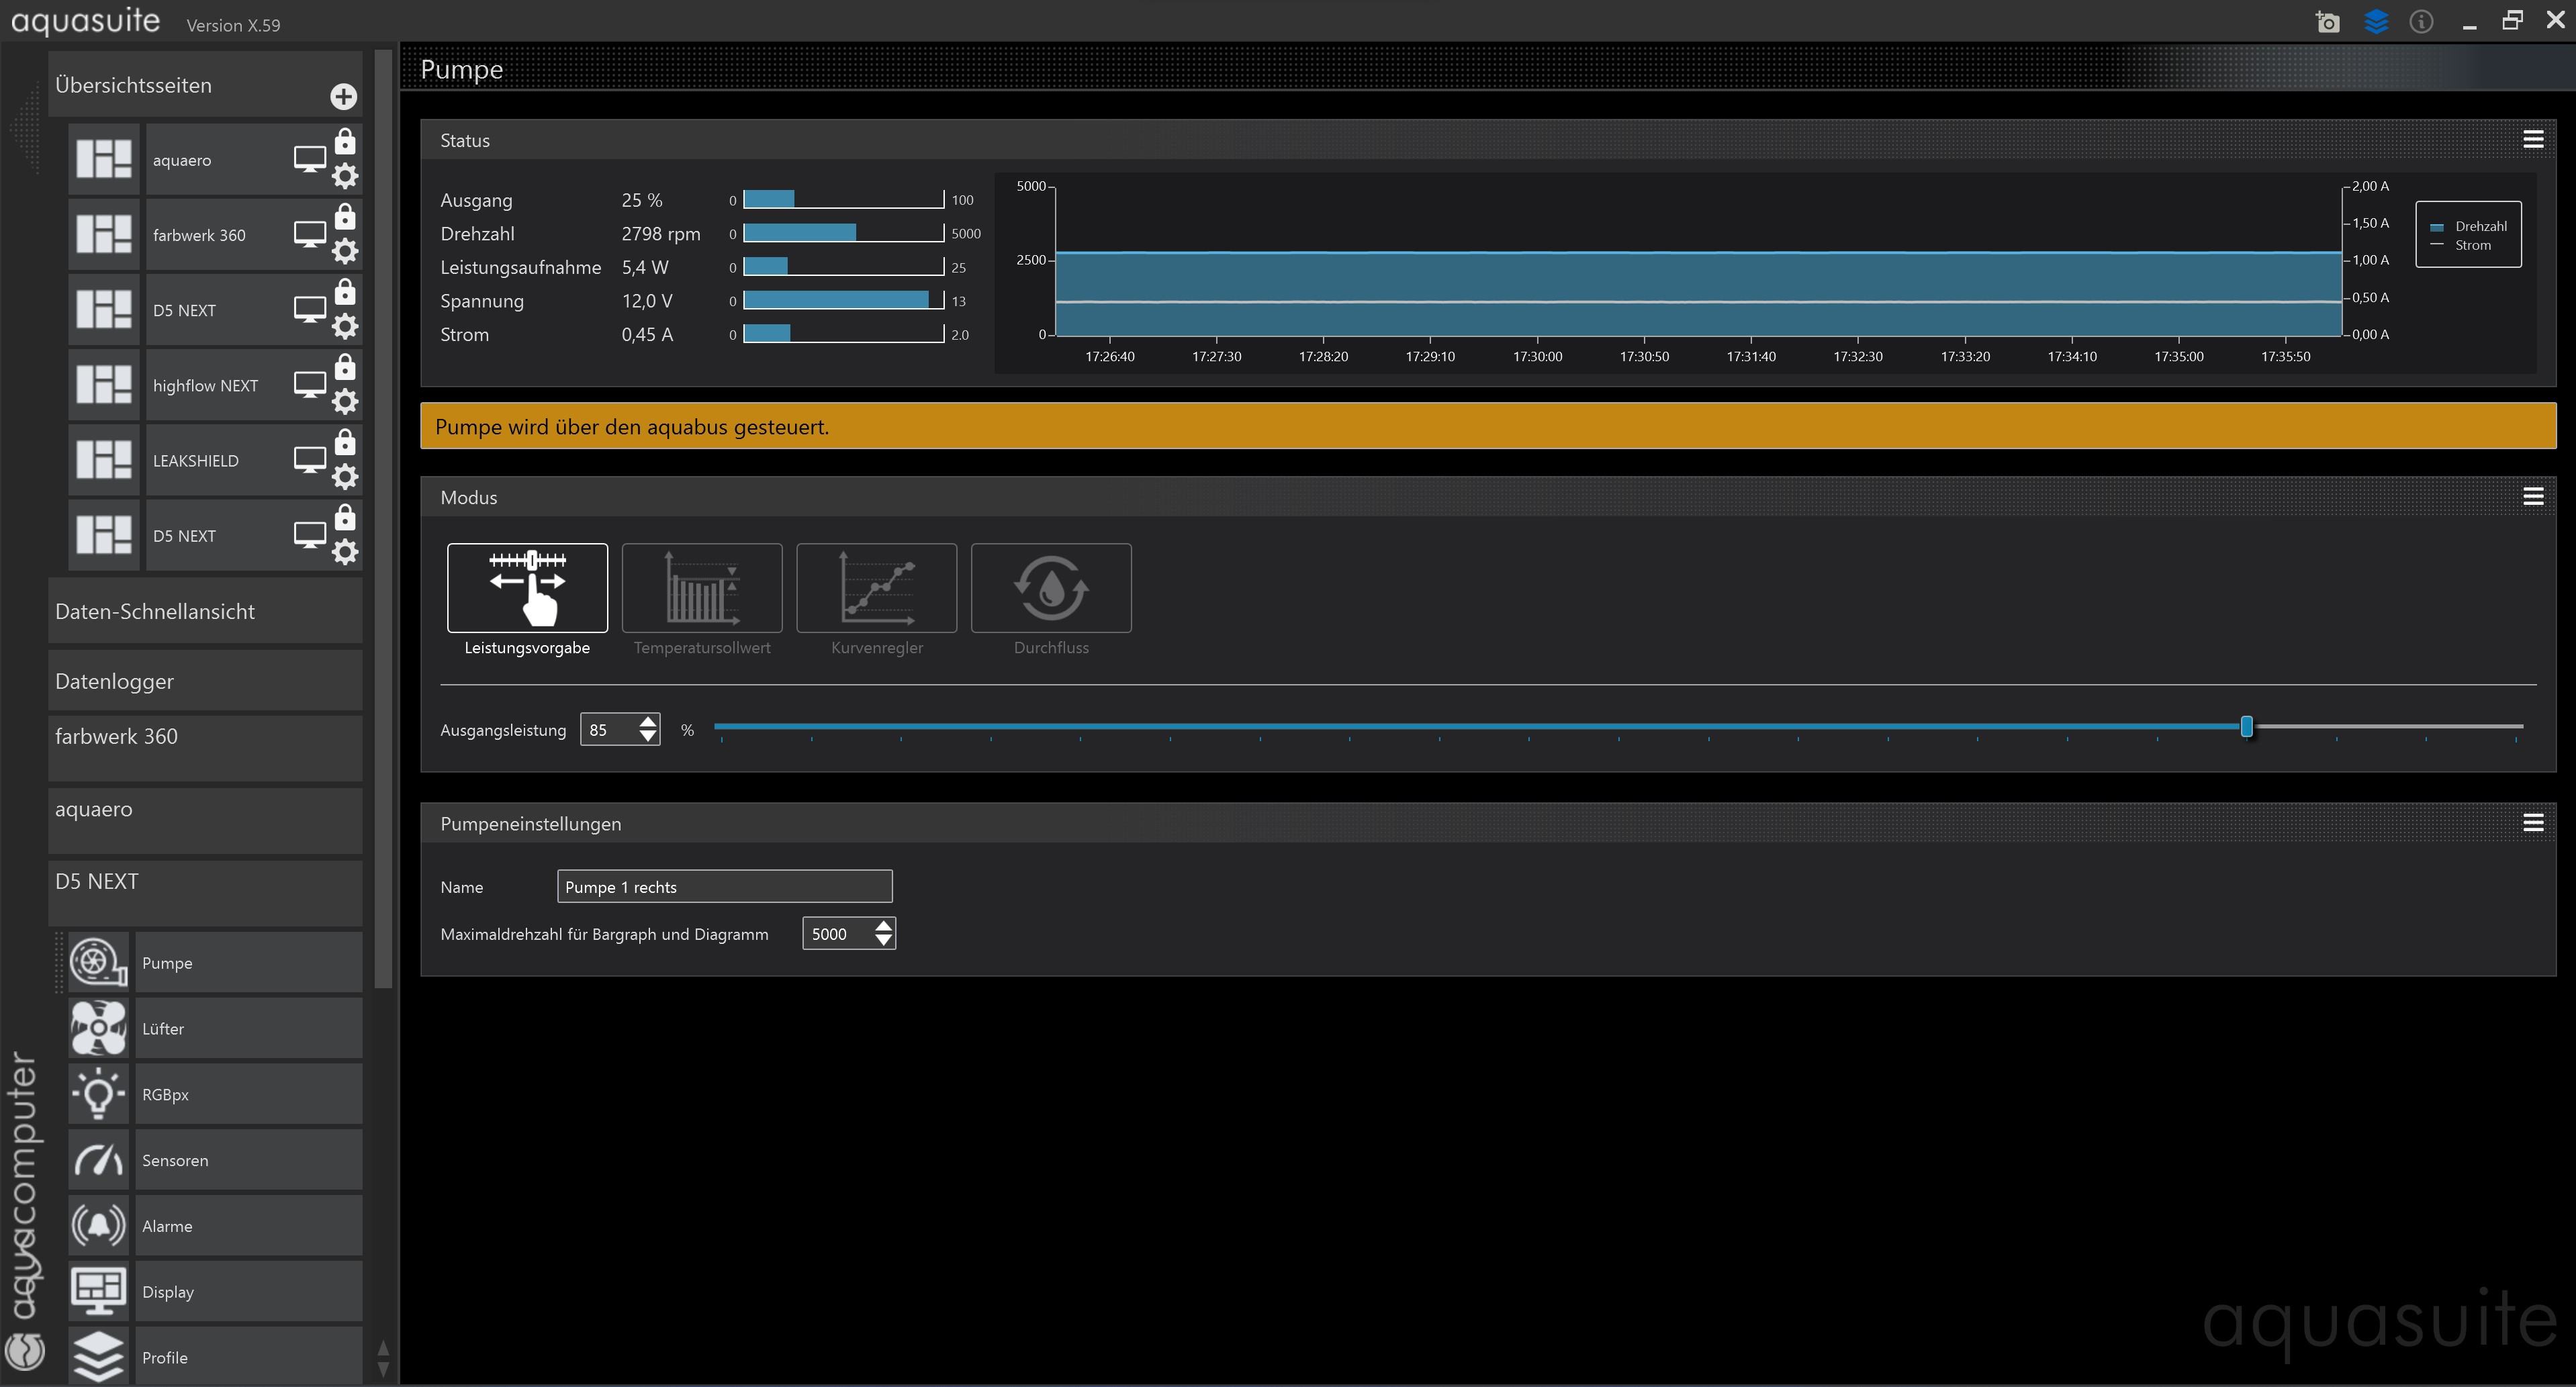Open the Lüfter fan icon page

coord(98,1028)
